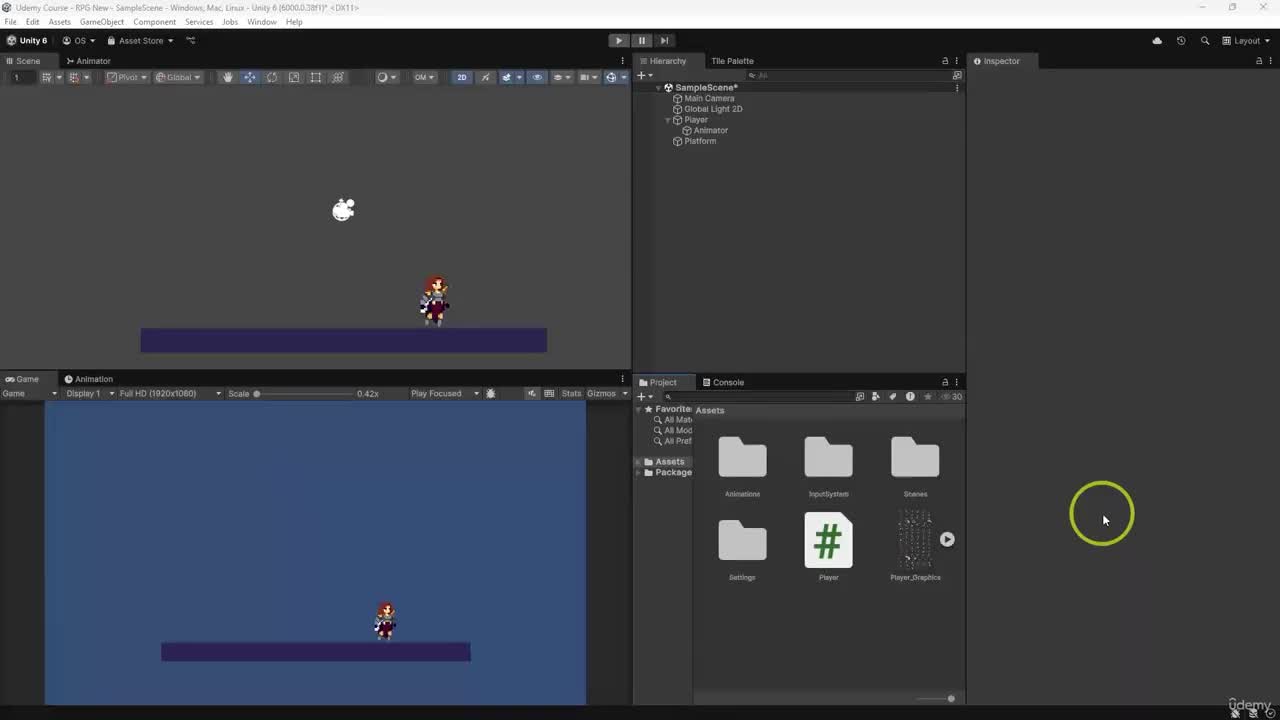This screenshot has width=1280, height=720.
Task: Click the Play button
Action: (619, 41)
